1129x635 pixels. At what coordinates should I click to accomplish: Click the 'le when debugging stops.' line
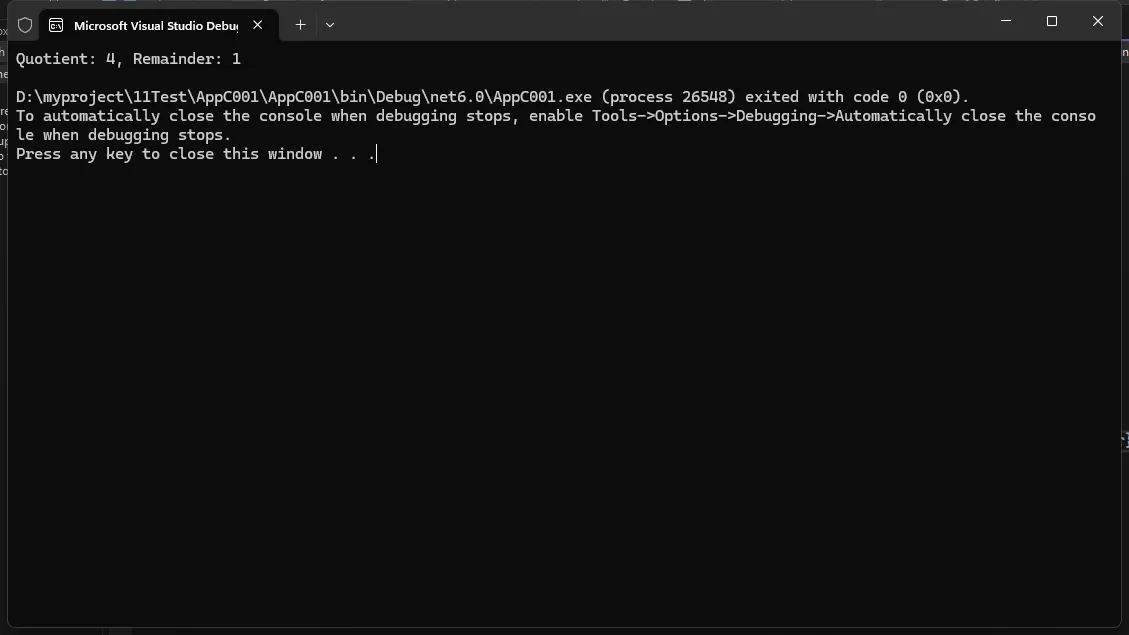[123, 135]
